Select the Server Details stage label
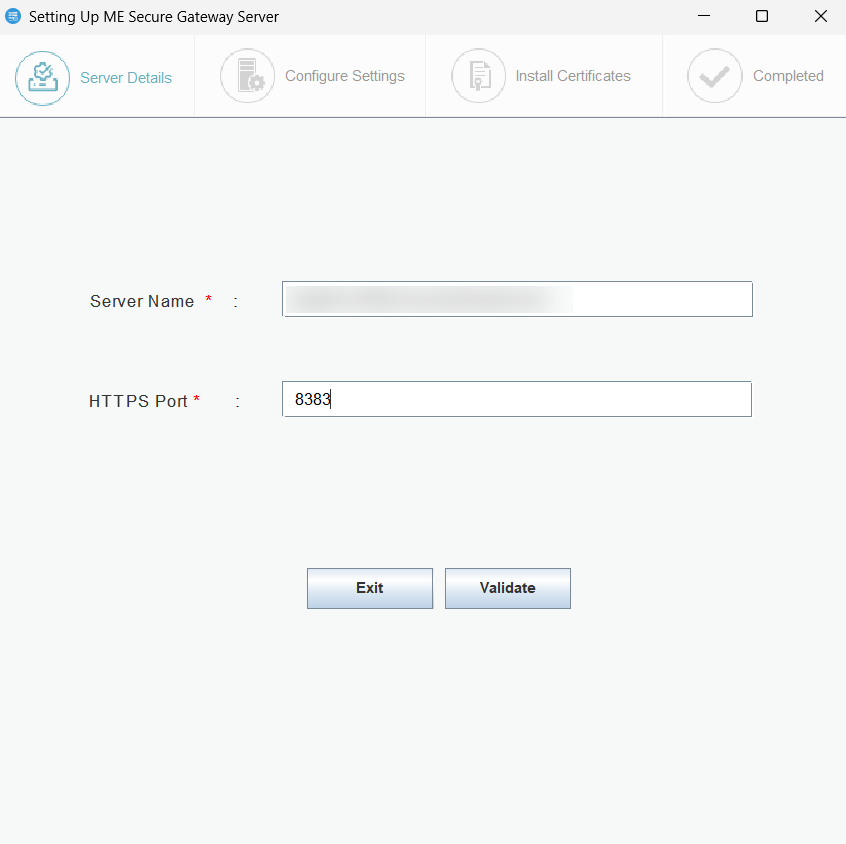 [x=126, y=77]
